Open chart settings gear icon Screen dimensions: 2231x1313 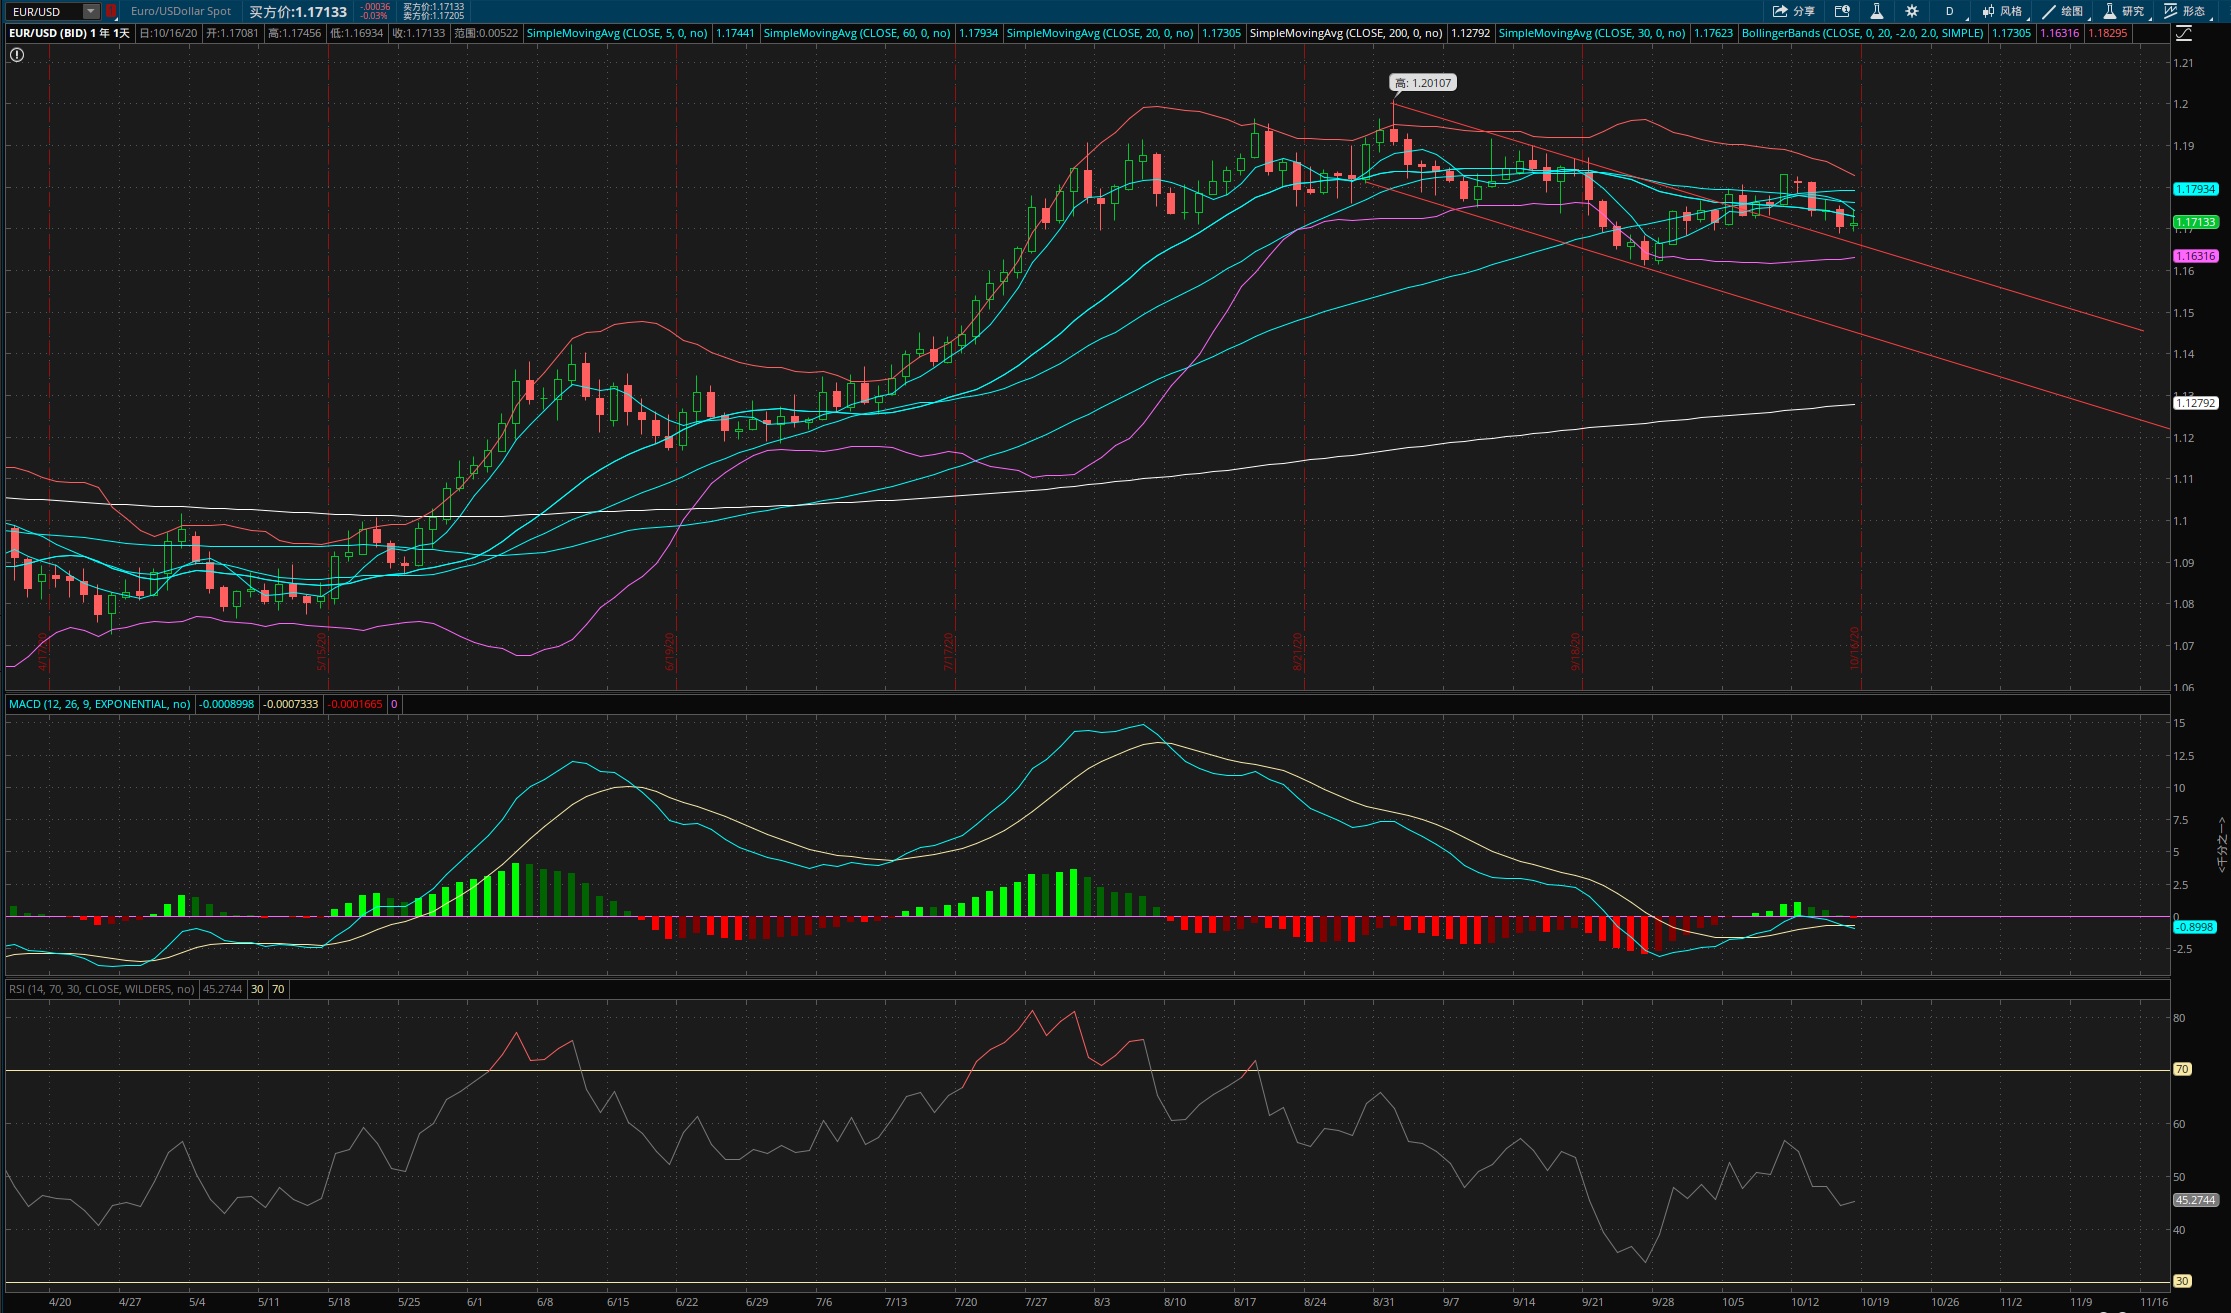(x=1912, y=11)
